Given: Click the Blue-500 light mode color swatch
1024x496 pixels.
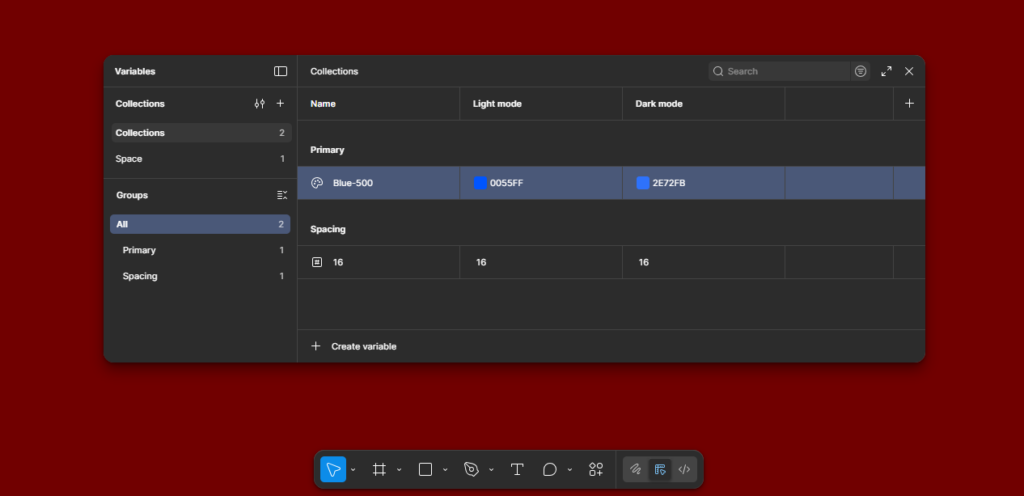Looking at the screenshot, I should [480, 183].
